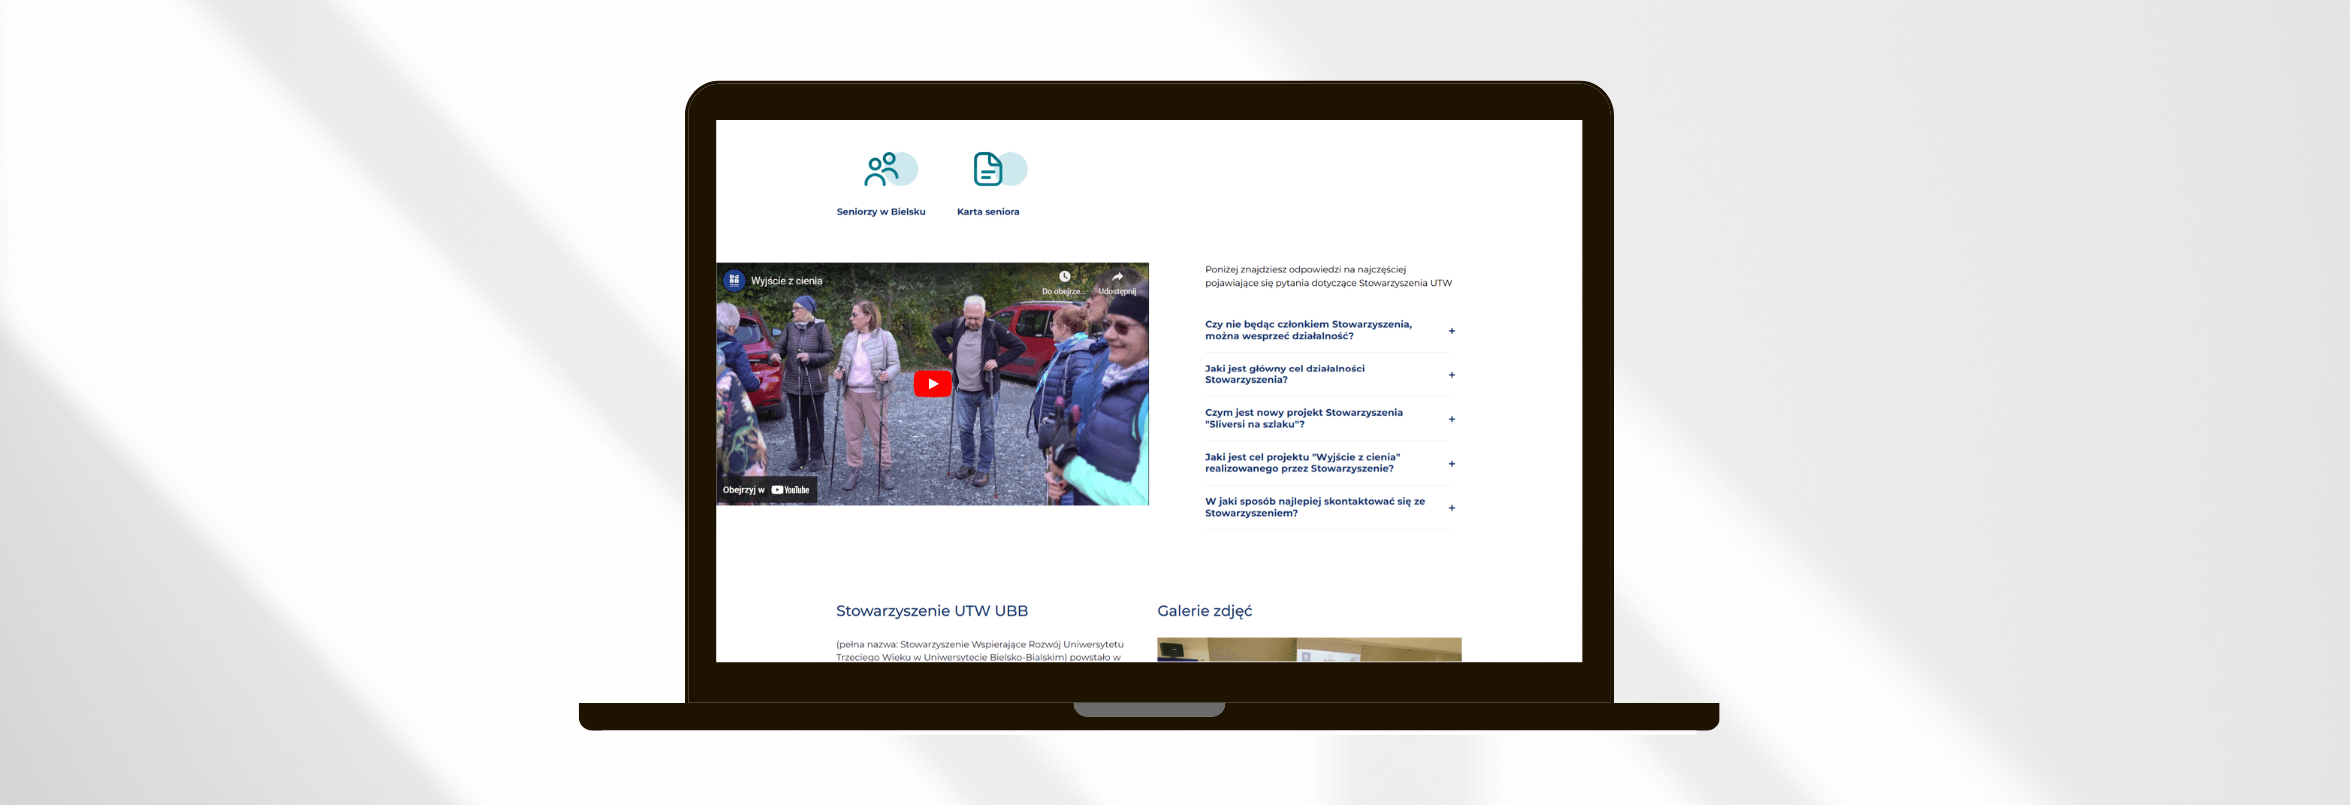The image size is (2350, 805).
Task: Expand question on contacting the Stowarzyszenie
Action: pyautogui.click(x=1451, y=508)
